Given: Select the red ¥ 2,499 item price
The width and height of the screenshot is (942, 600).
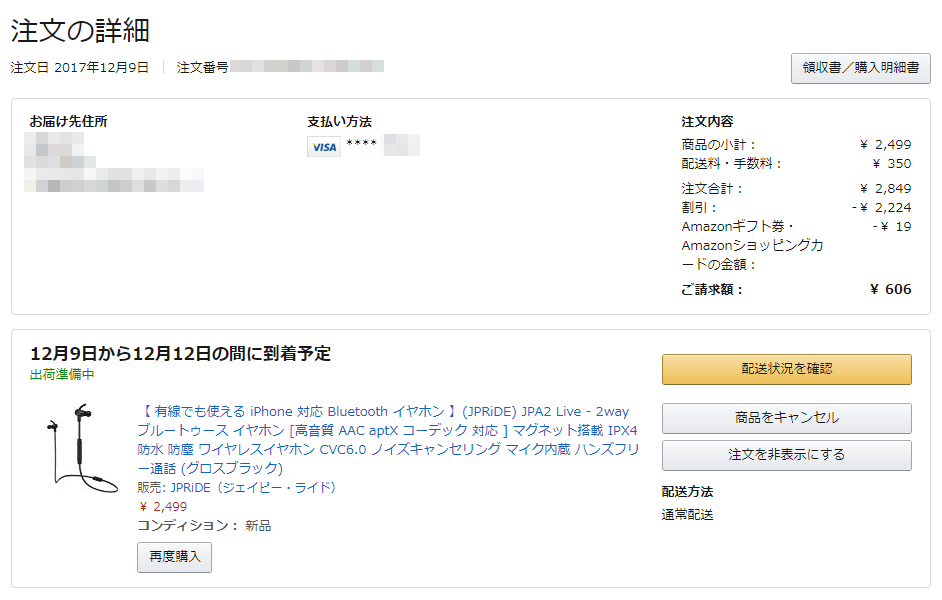Looking at the screenshot, I should point(163,506).
